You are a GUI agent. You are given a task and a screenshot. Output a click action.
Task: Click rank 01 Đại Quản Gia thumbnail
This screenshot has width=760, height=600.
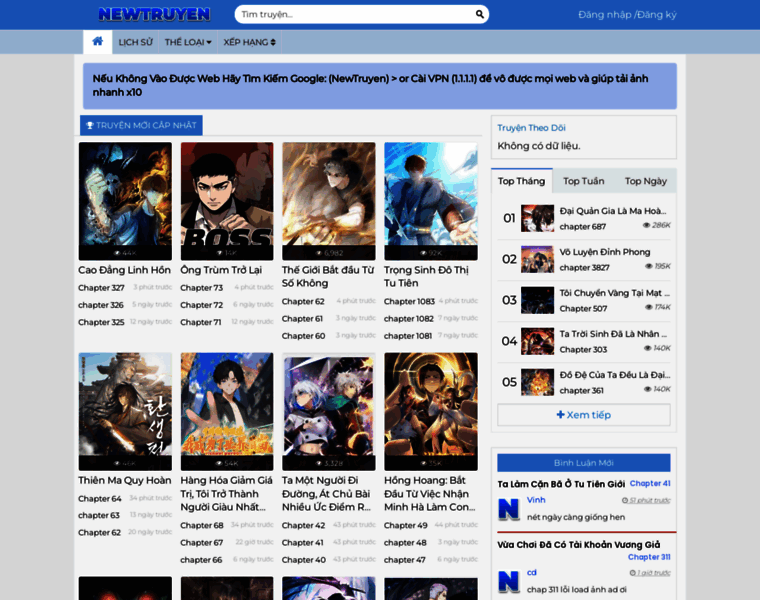click(x=538, y=218)
